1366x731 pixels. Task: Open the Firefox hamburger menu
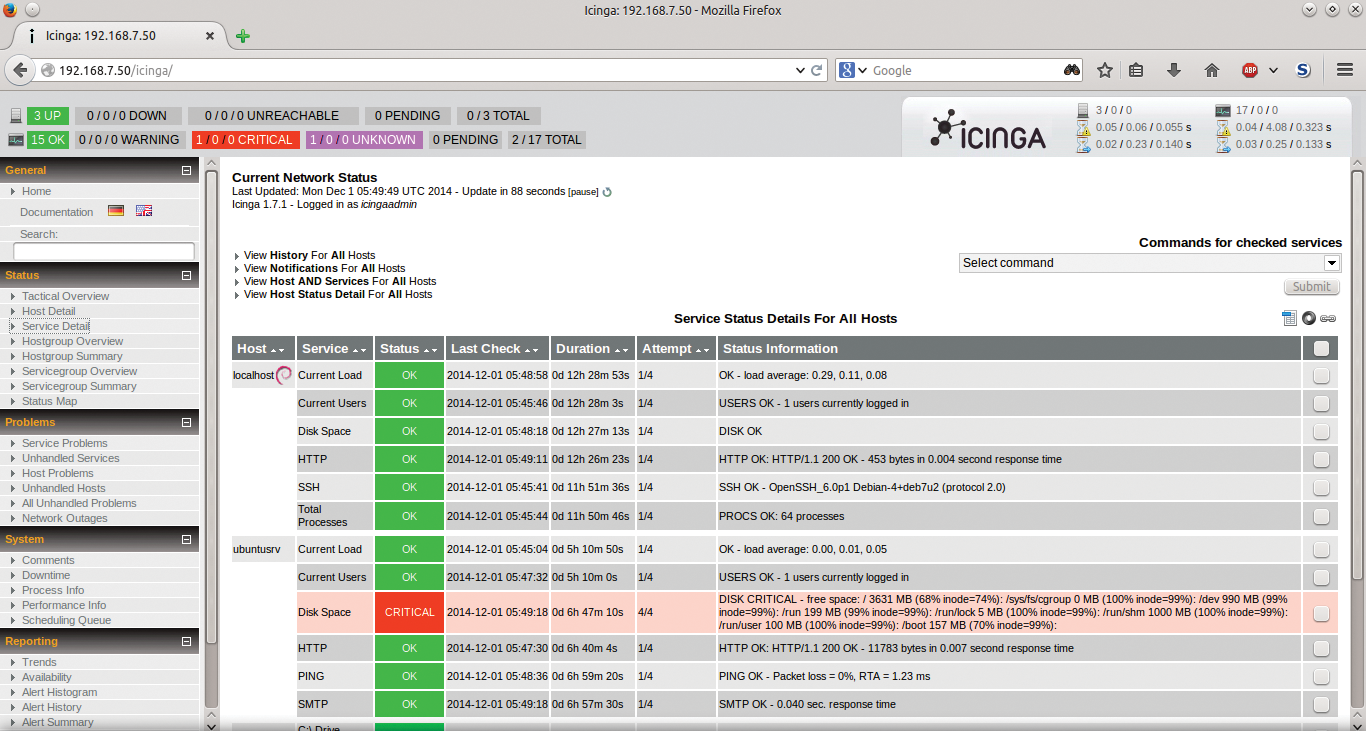[1344, 70]
